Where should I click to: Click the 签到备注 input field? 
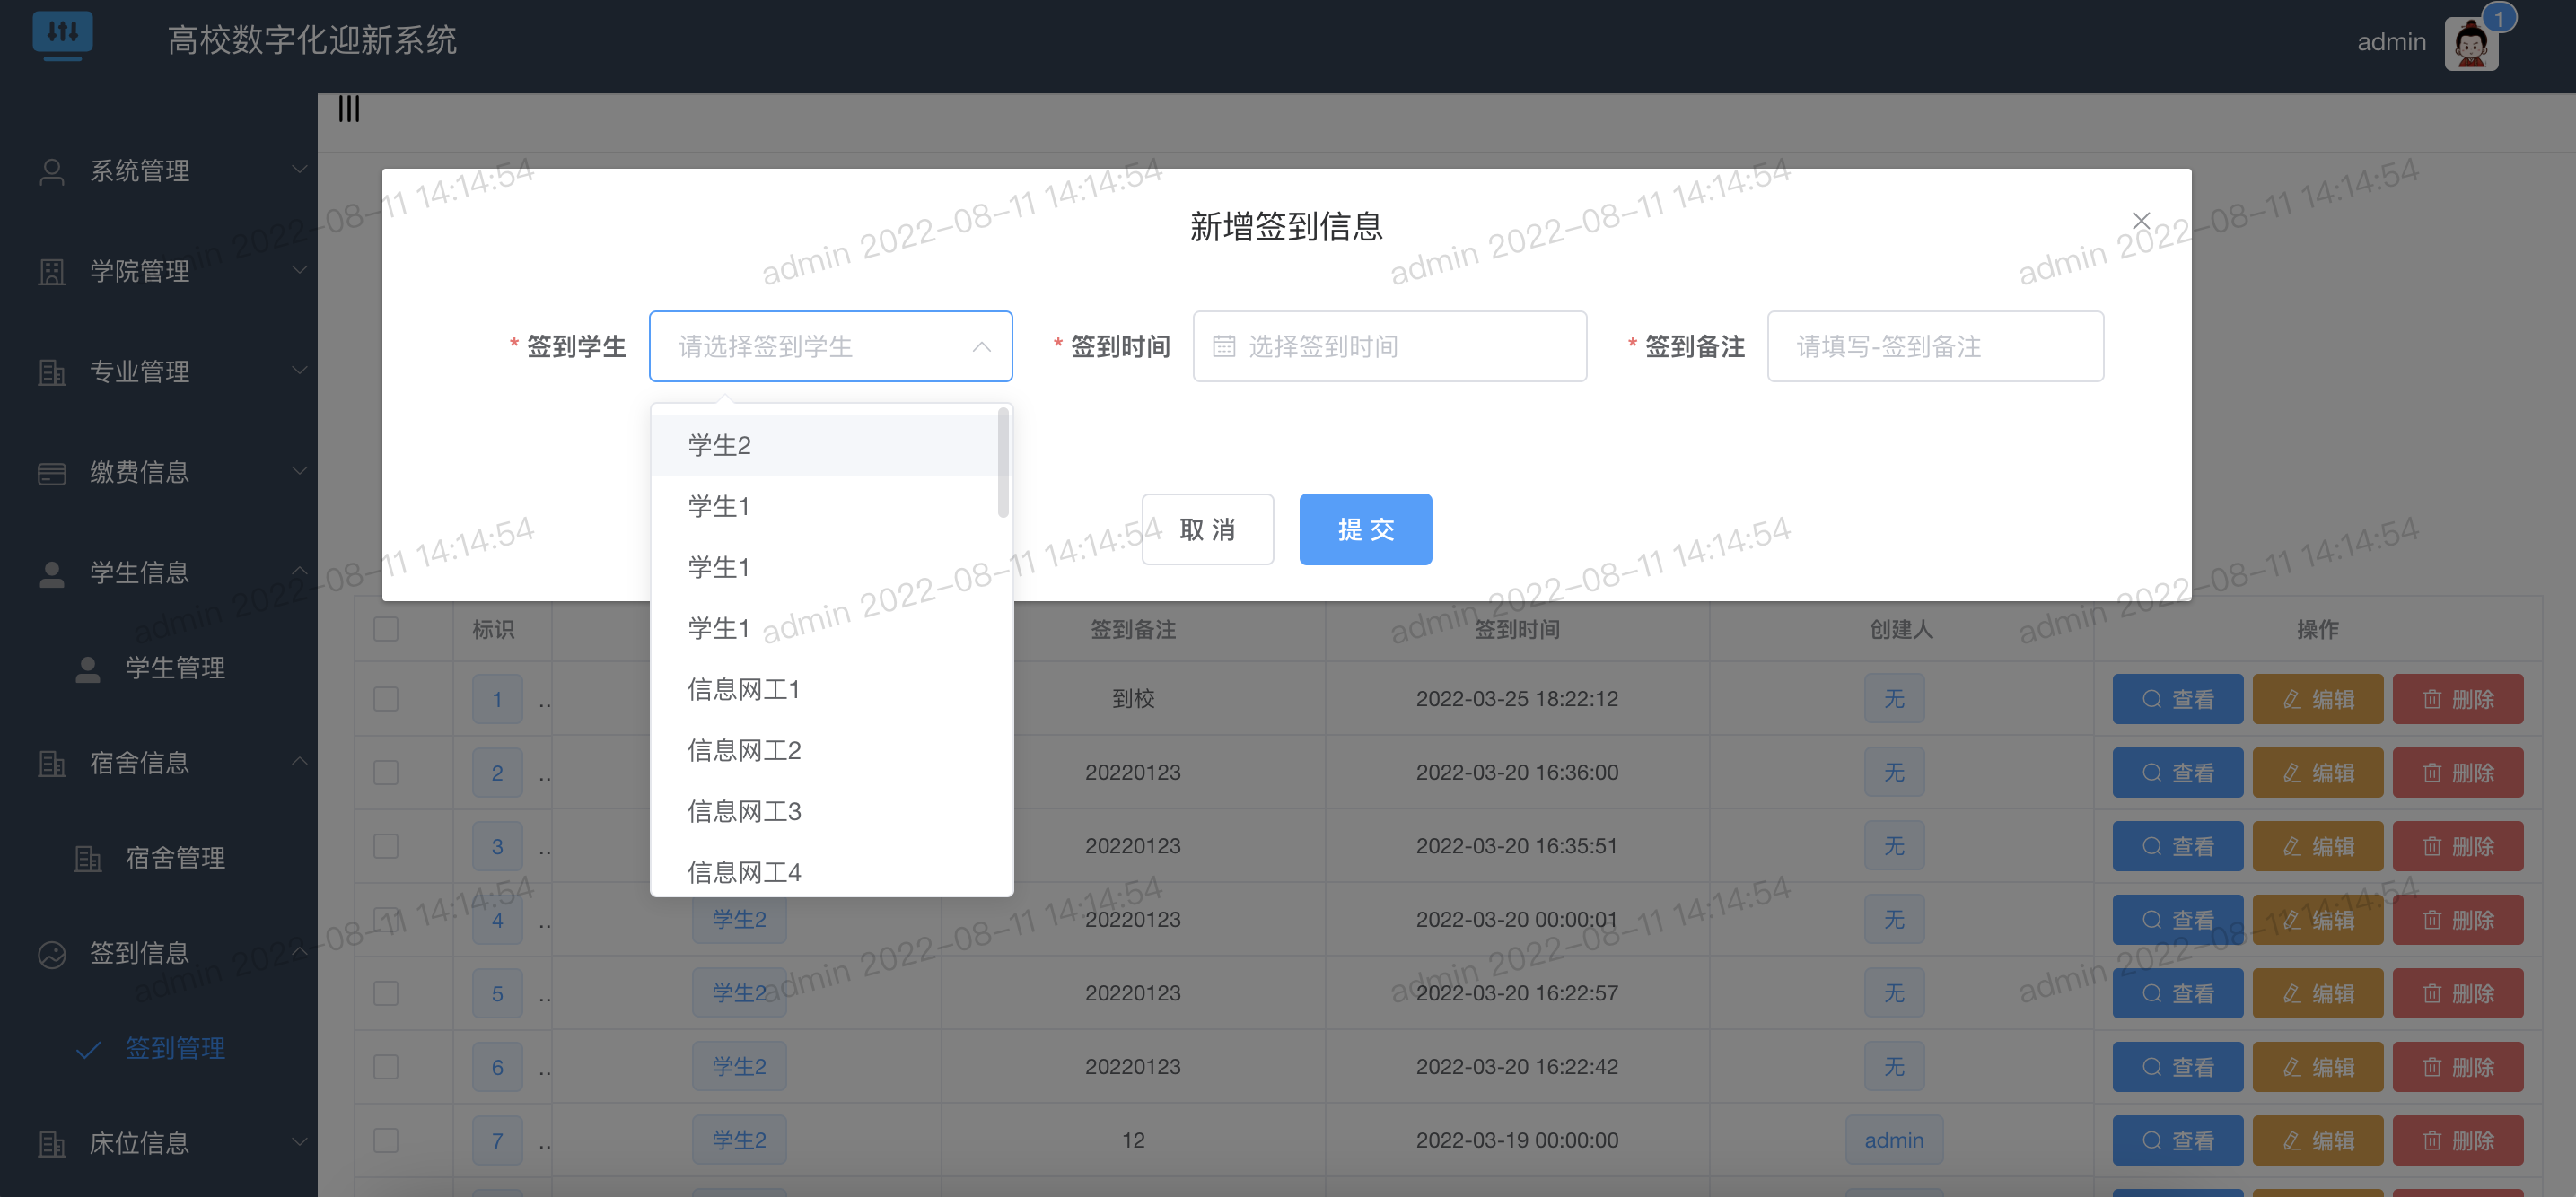coord(1935,346)
